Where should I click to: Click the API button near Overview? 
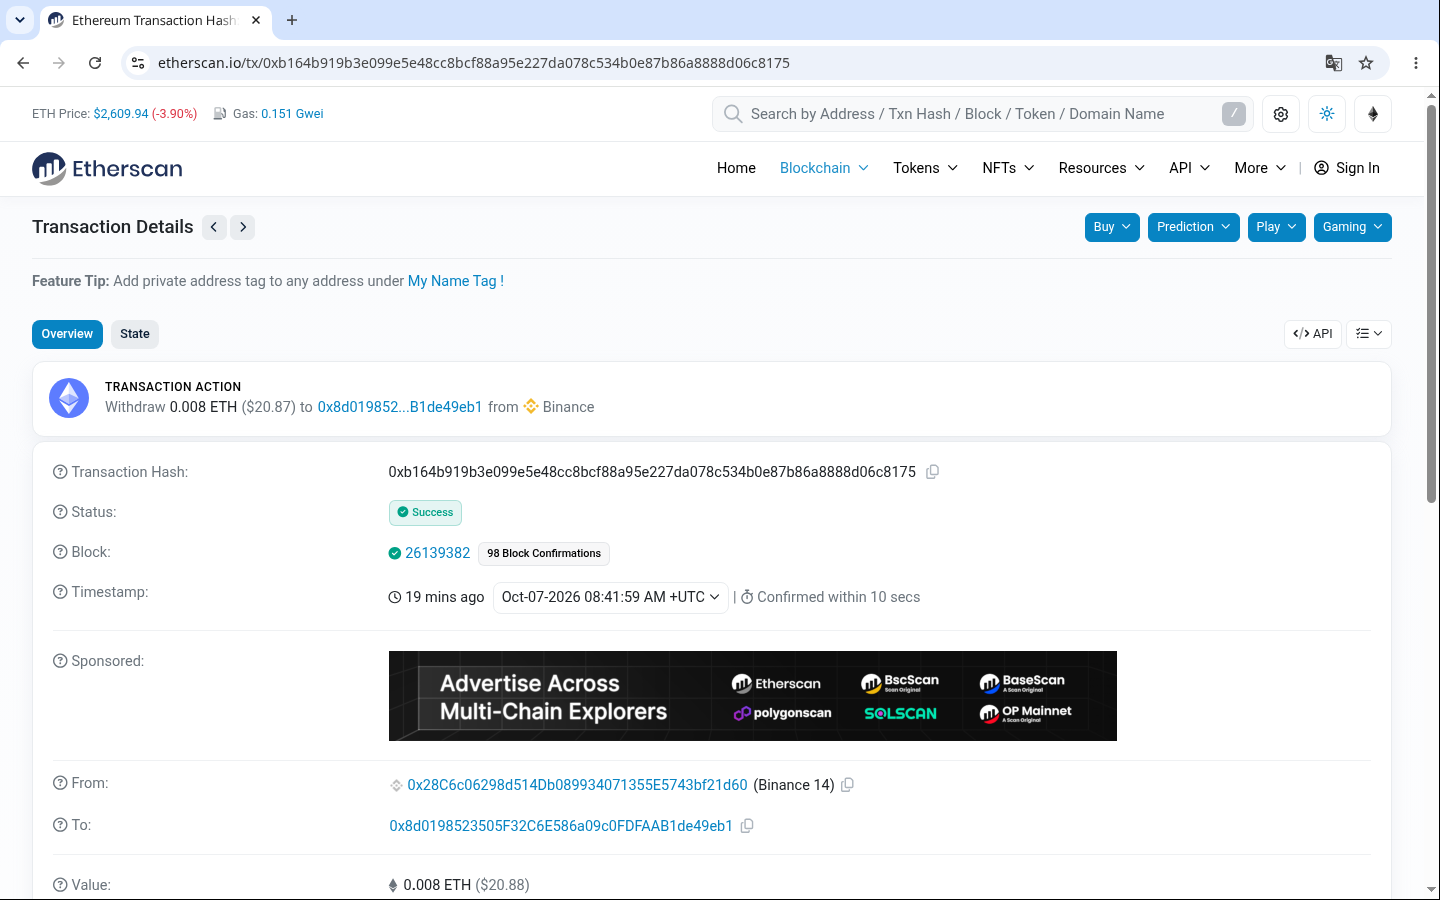pos(1313,334)
